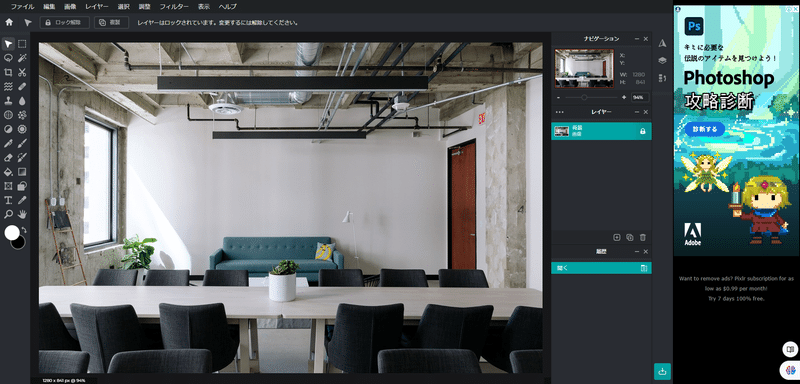Select the Paint Bucket fill tool
The image size is (800, 384).
(x=8, y=172)
